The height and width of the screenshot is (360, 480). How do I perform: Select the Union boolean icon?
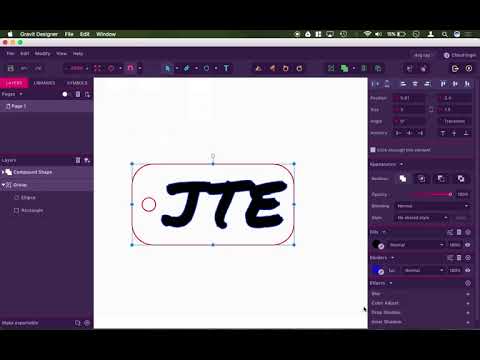click(x=403, y=179)
